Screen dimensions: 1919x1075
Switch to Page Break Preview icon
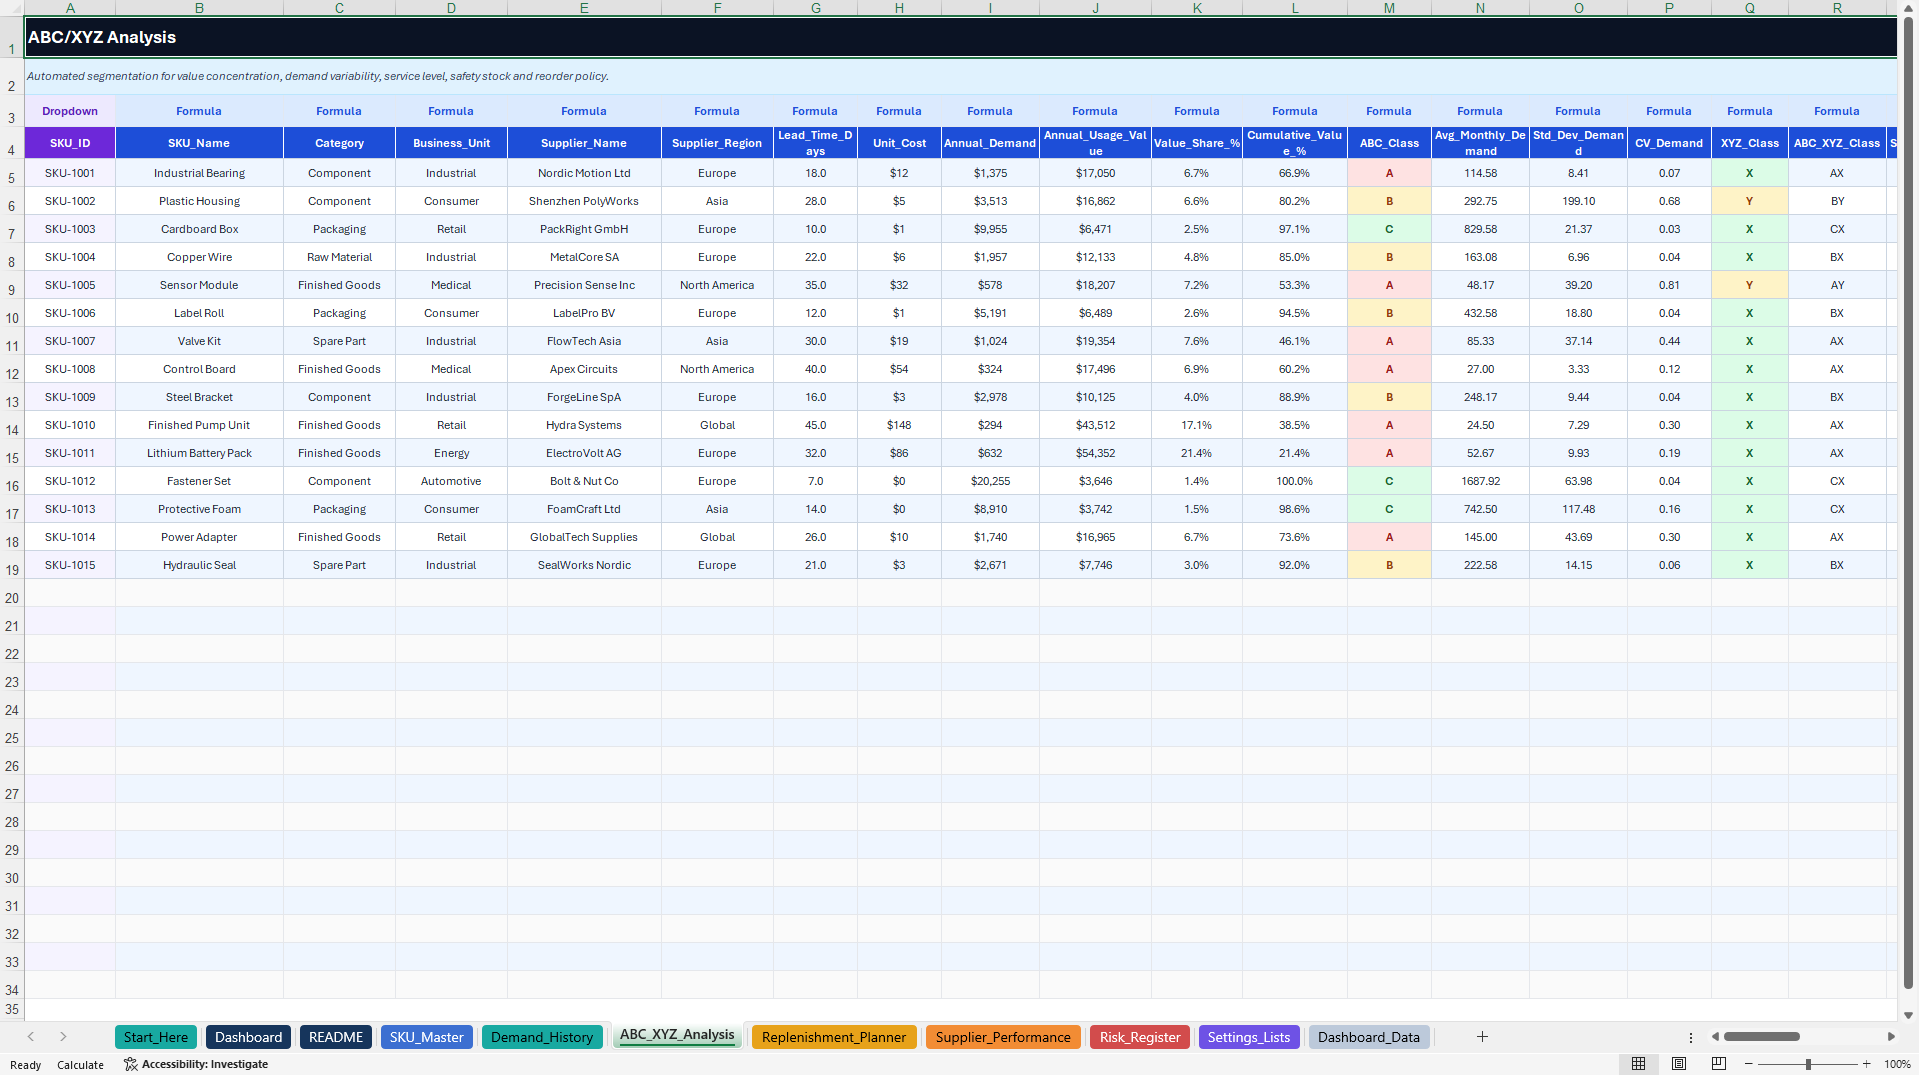point(1719,1064)
